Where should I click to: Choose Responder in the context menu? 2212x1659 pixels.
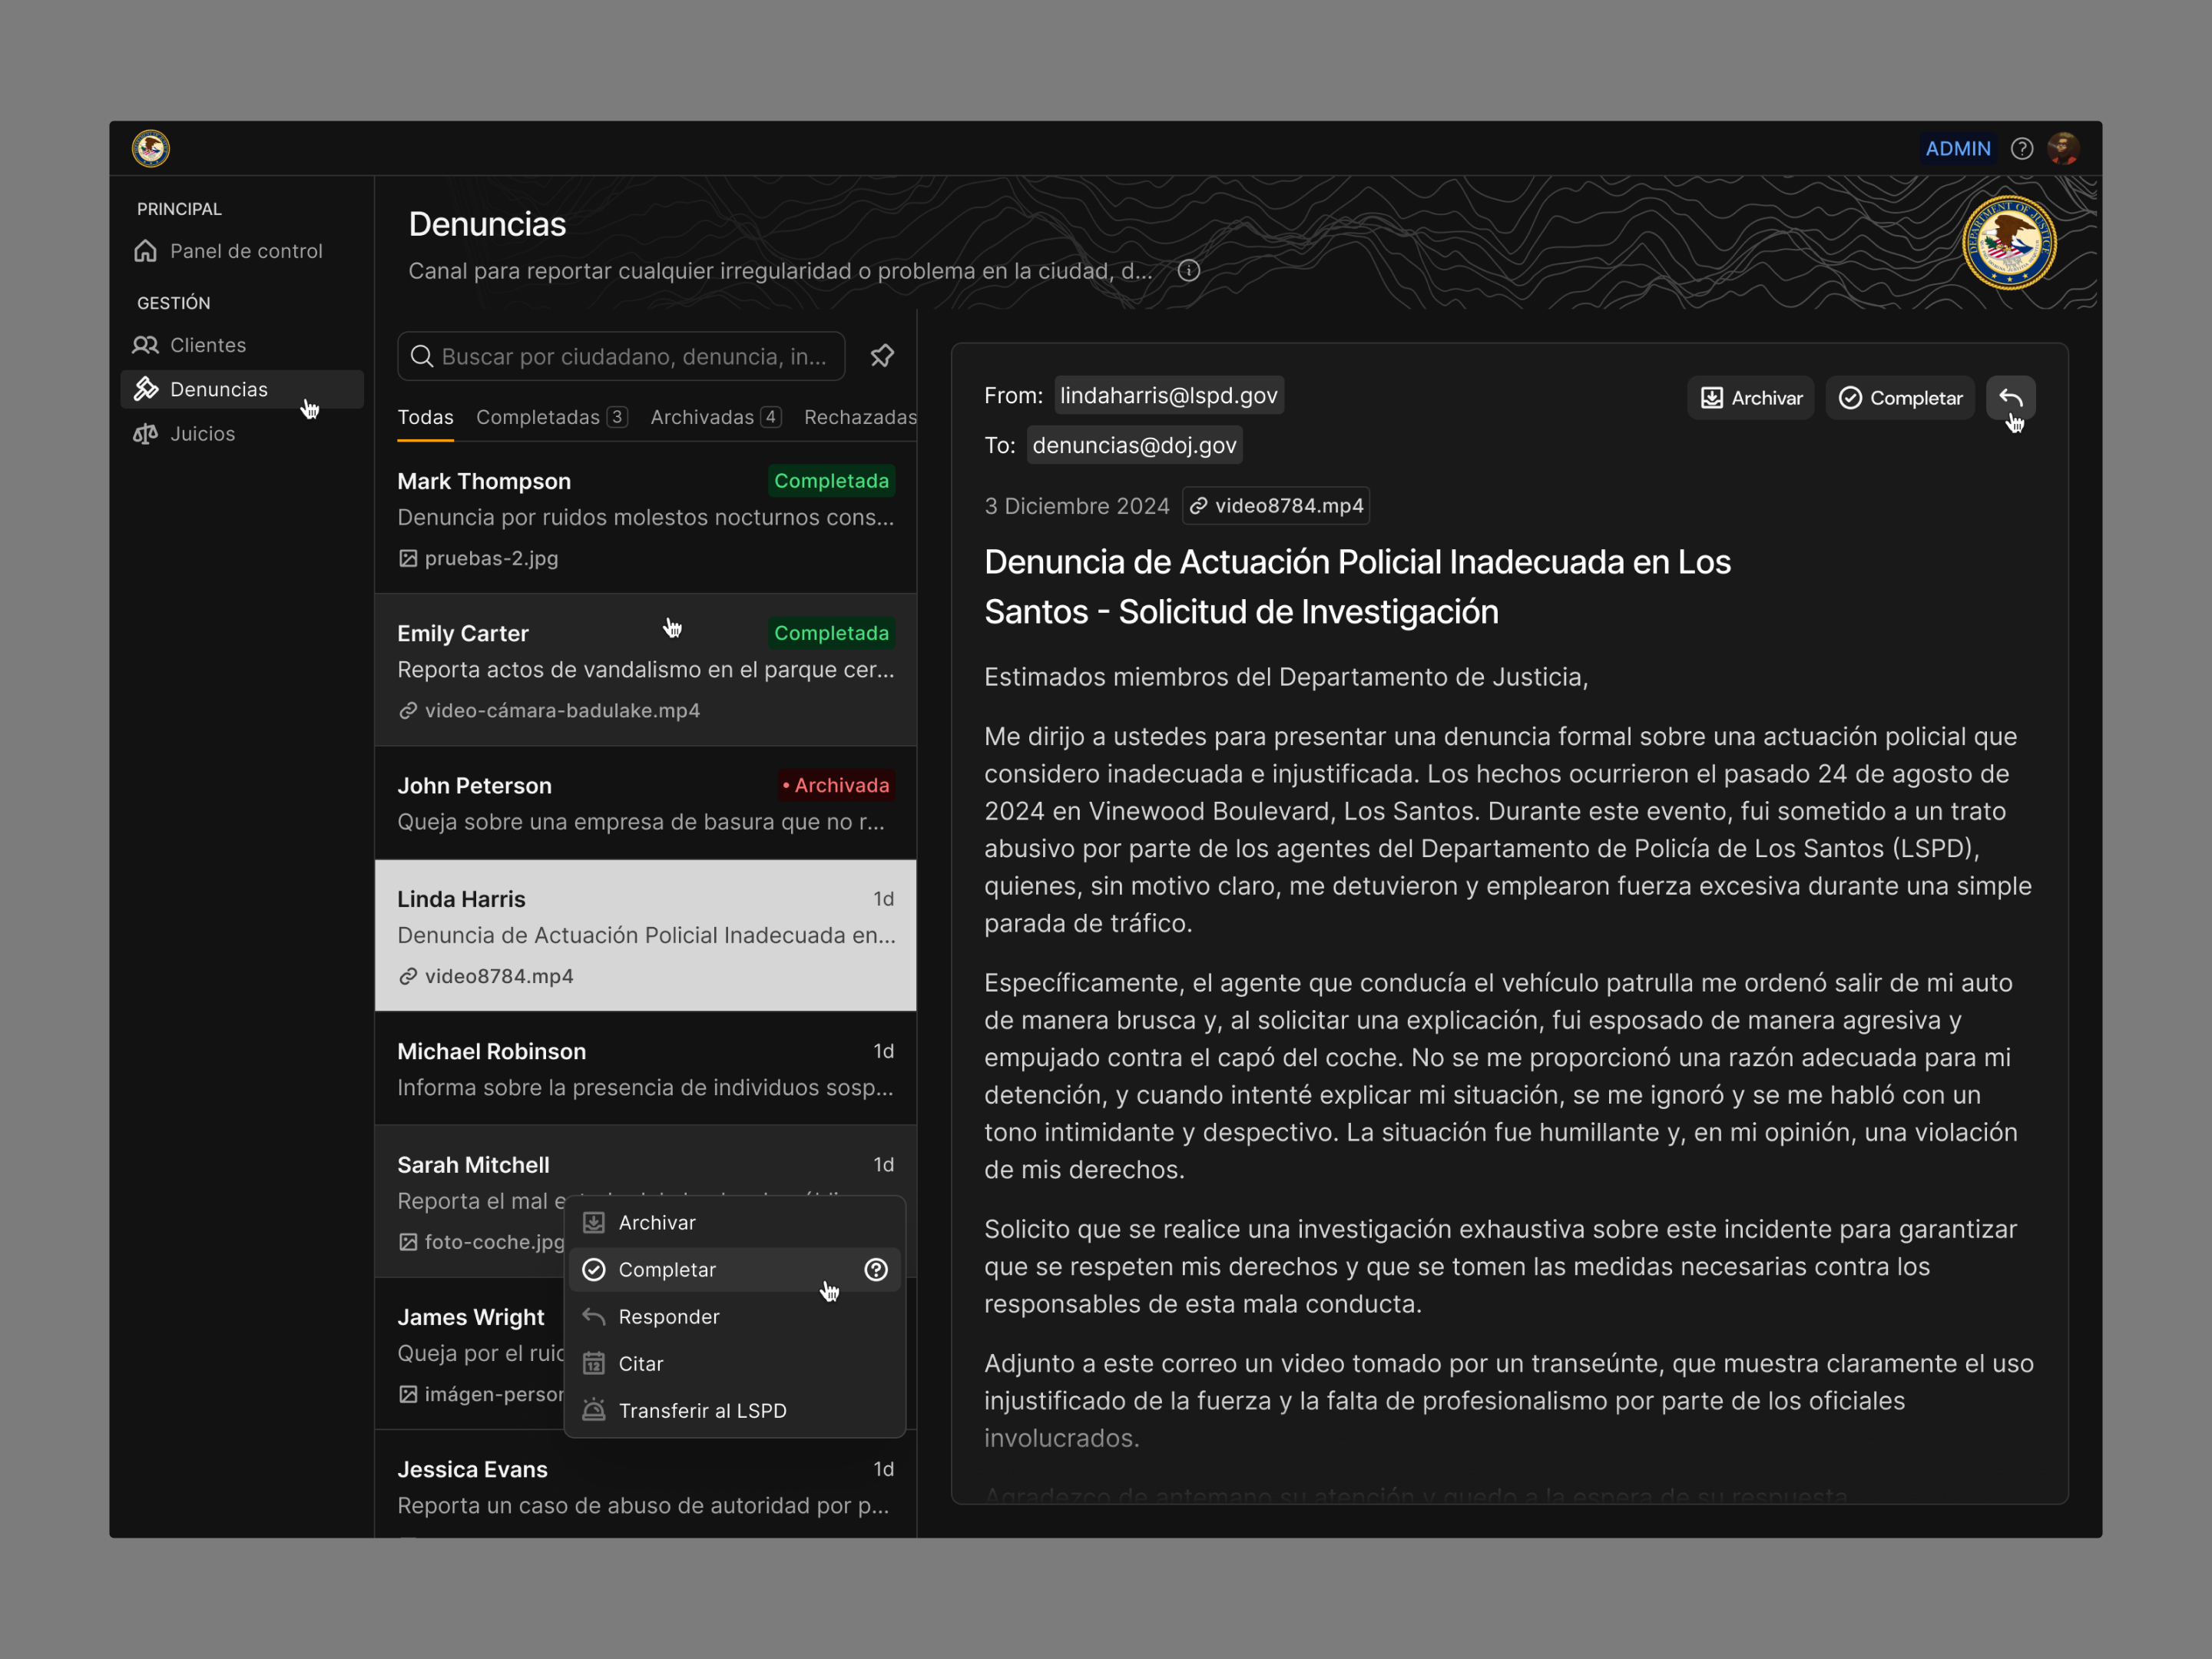(735, 1317)
